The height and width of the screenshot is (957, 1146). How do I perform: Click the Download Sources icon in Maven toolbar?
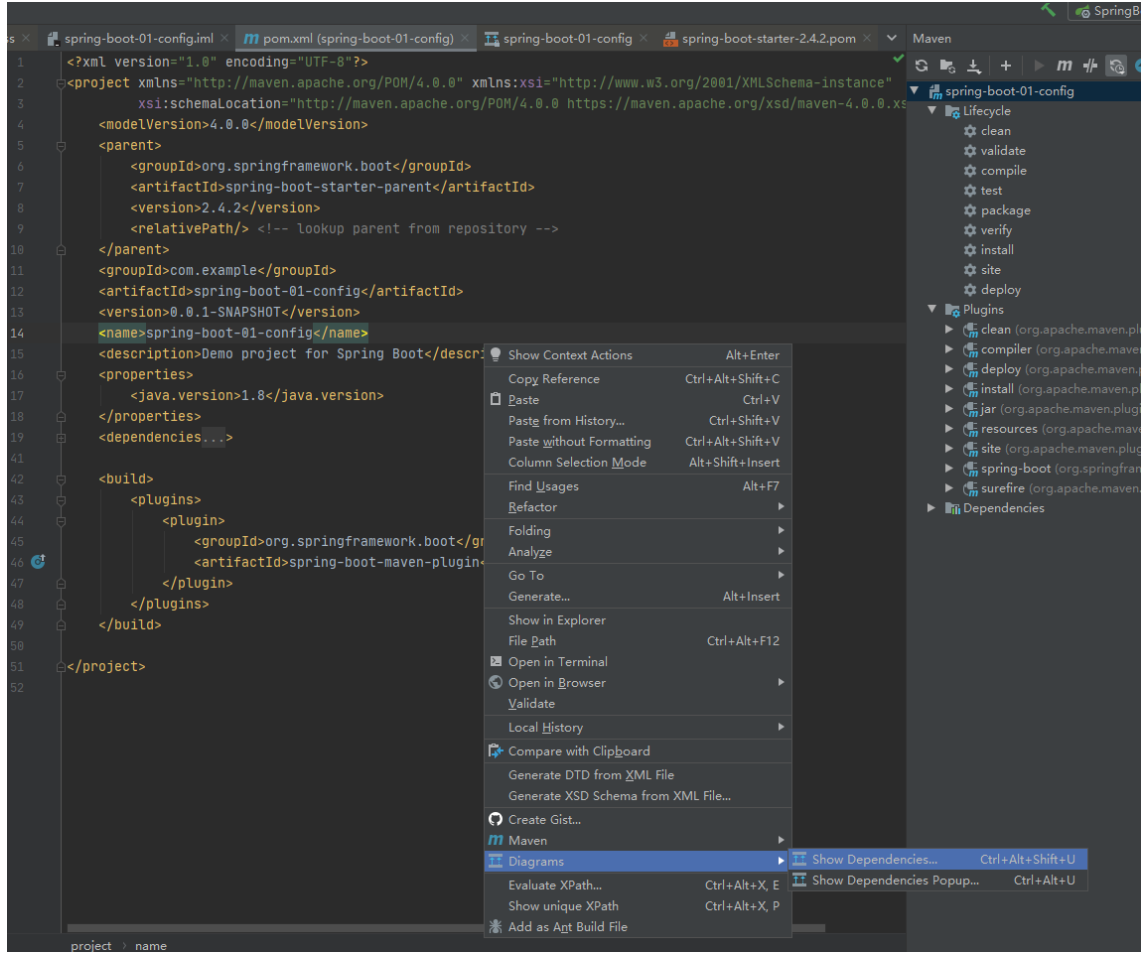[974, 66]
